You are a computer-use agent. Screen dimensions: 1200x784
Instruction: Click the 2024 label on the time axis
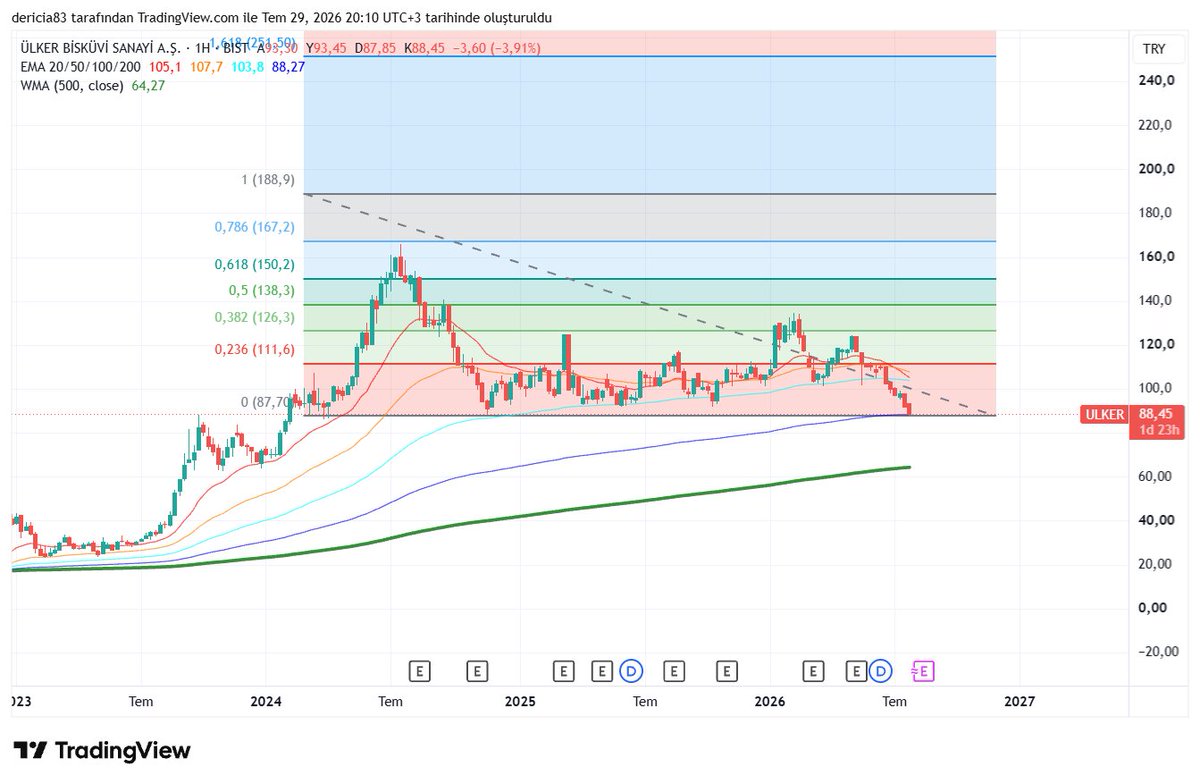tap(267, 702)
